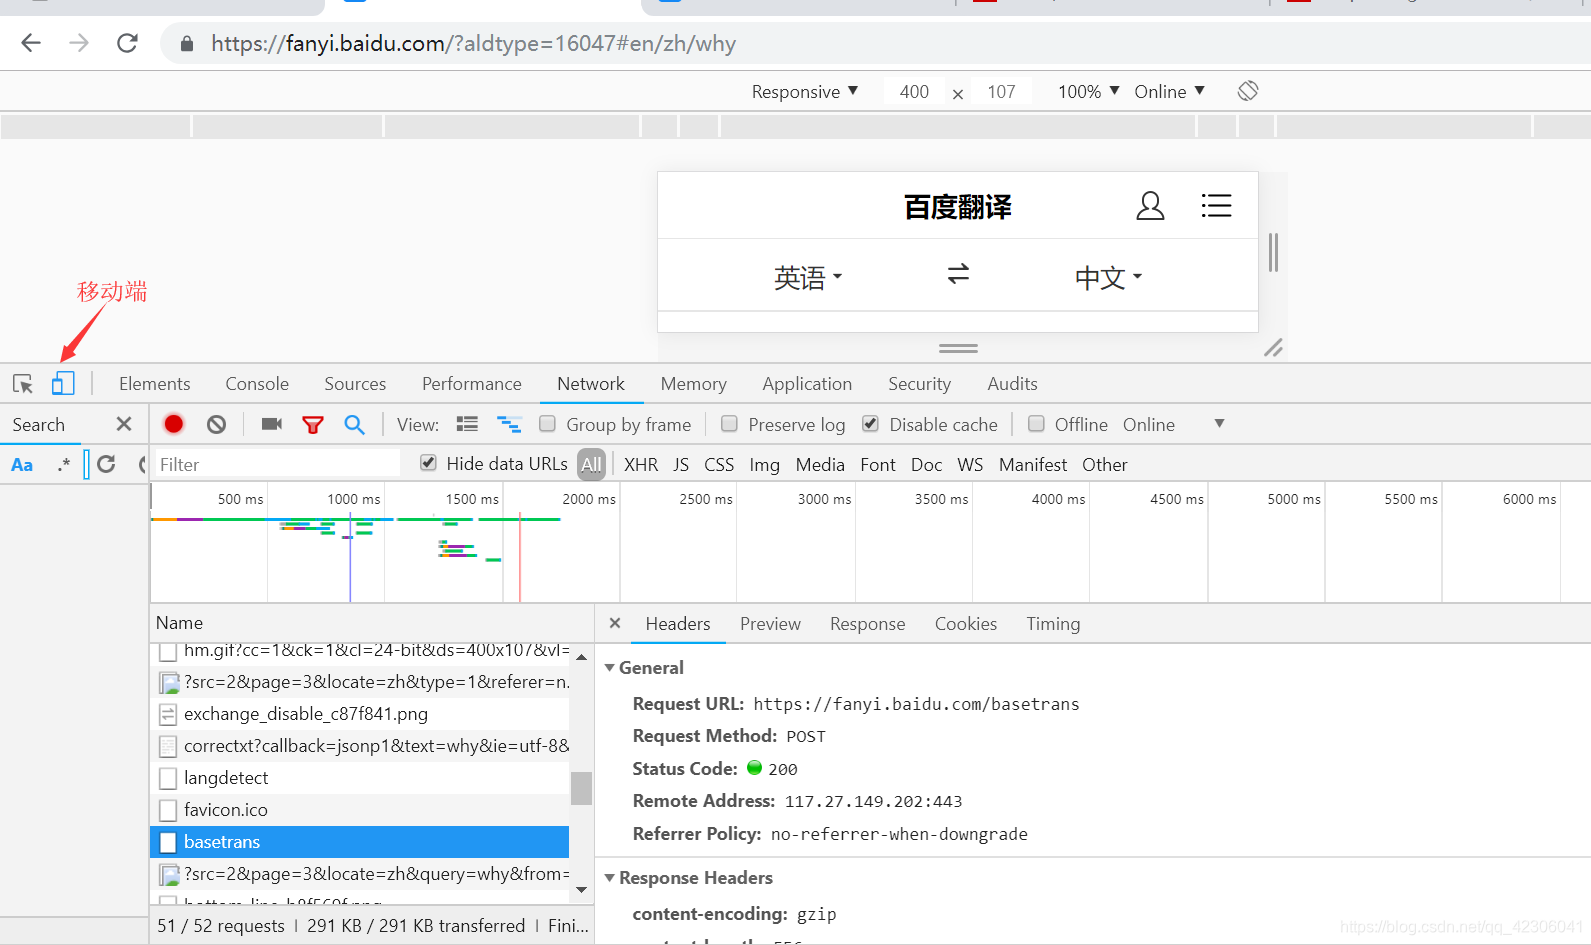
Task: Uncheck the Hide data URLs checkbox
Action: tap(428, 463)
